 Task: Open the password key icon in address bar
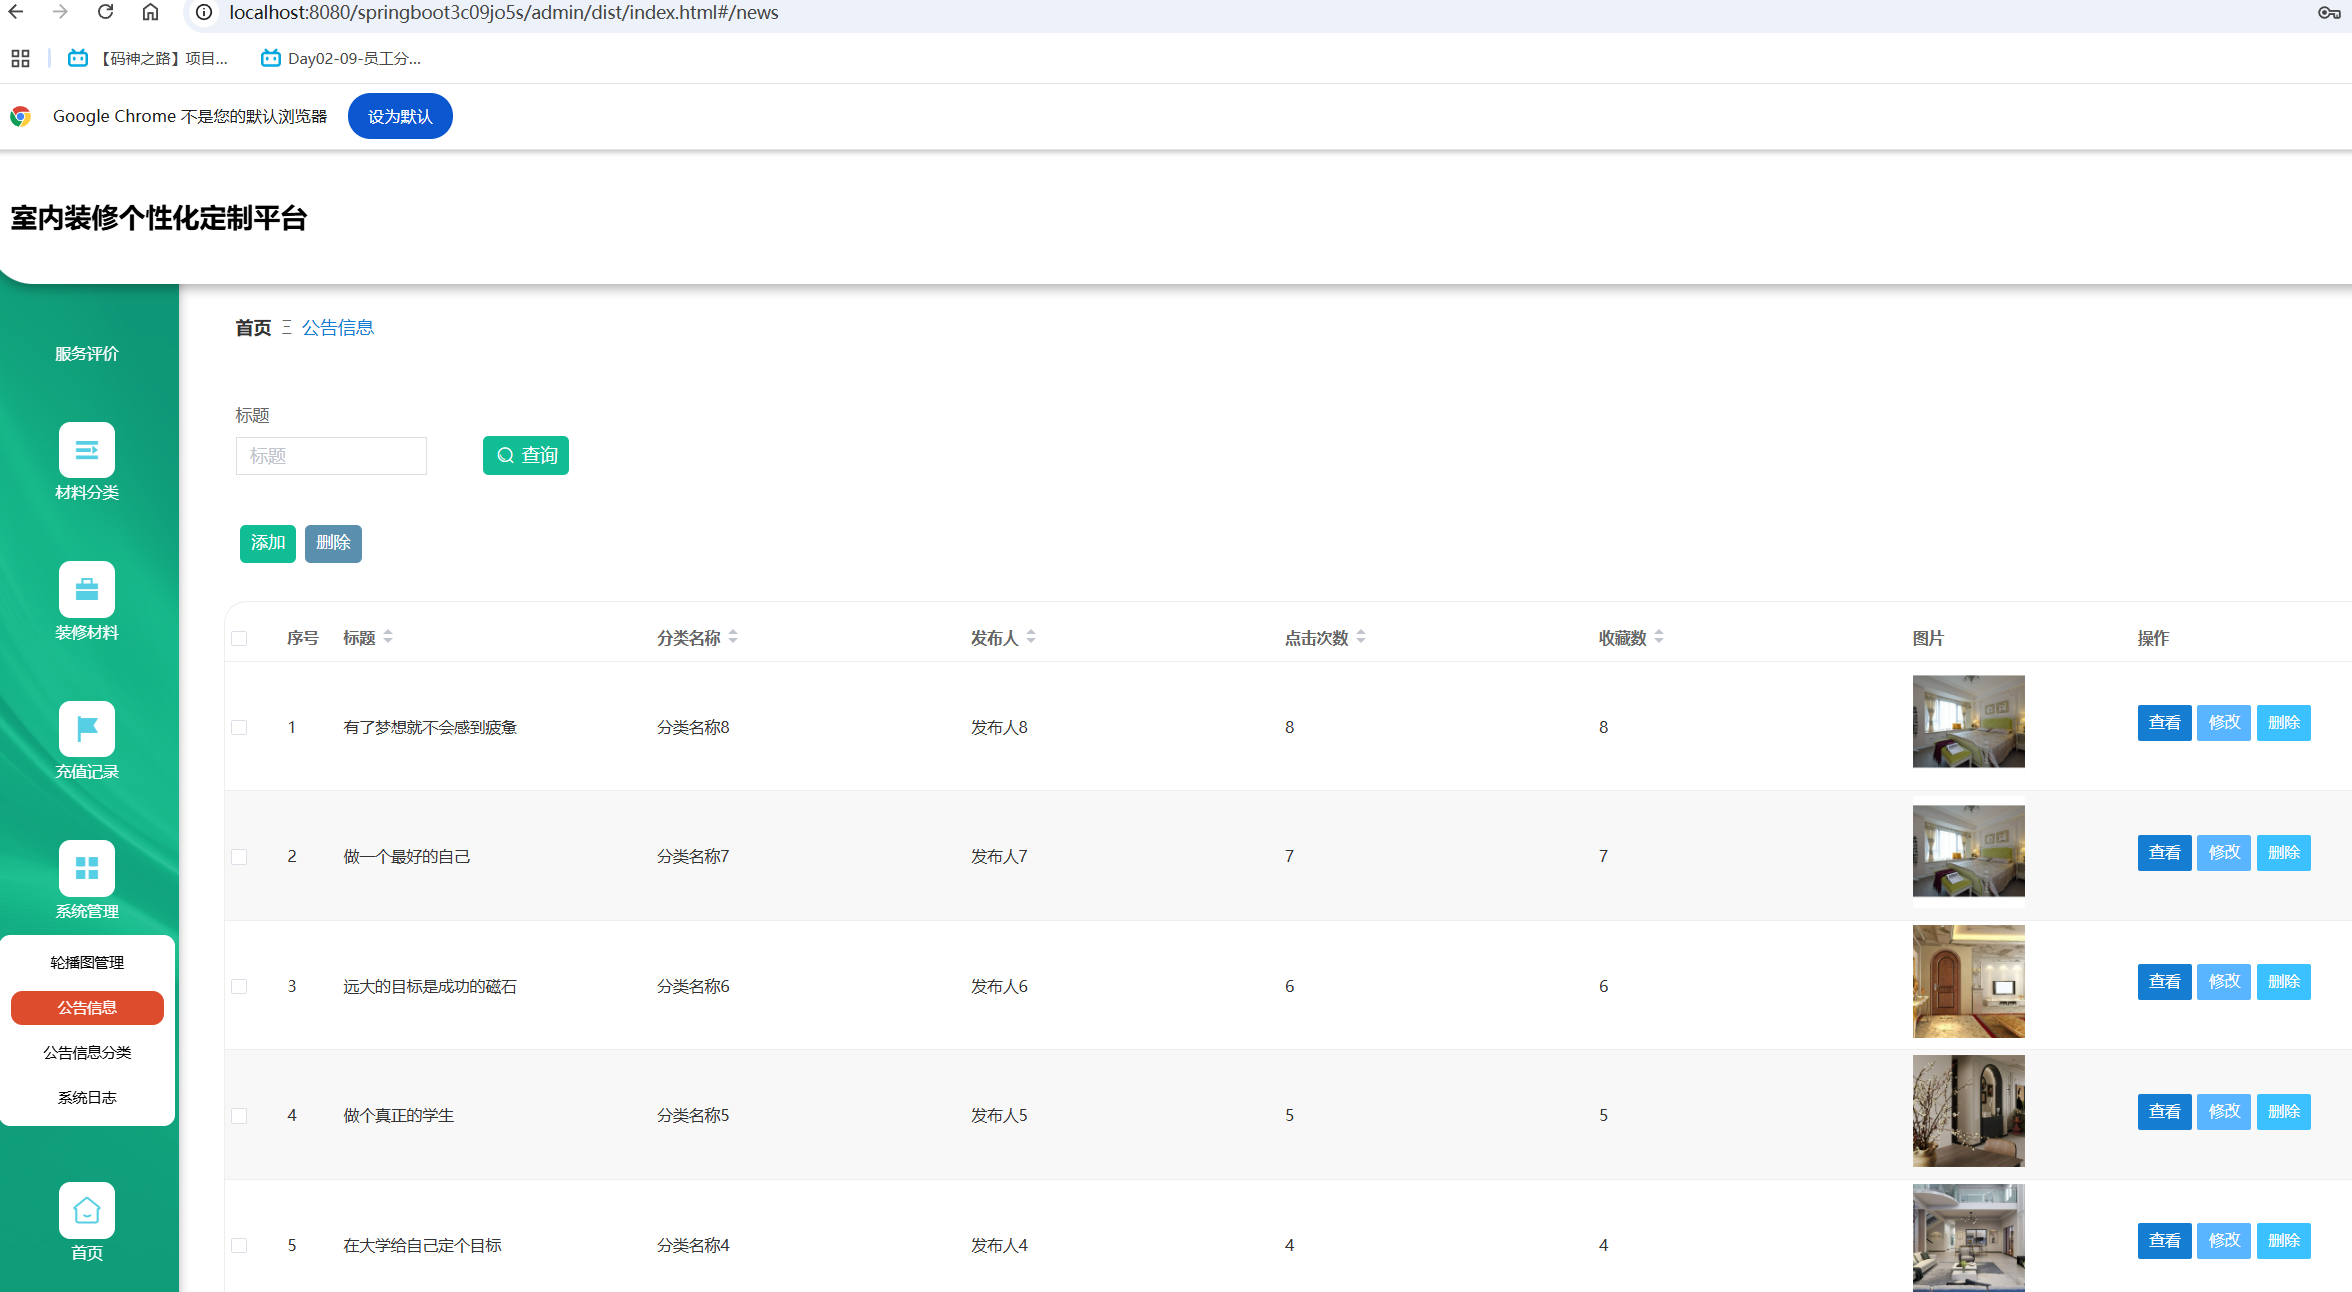tap(2328, 12)
